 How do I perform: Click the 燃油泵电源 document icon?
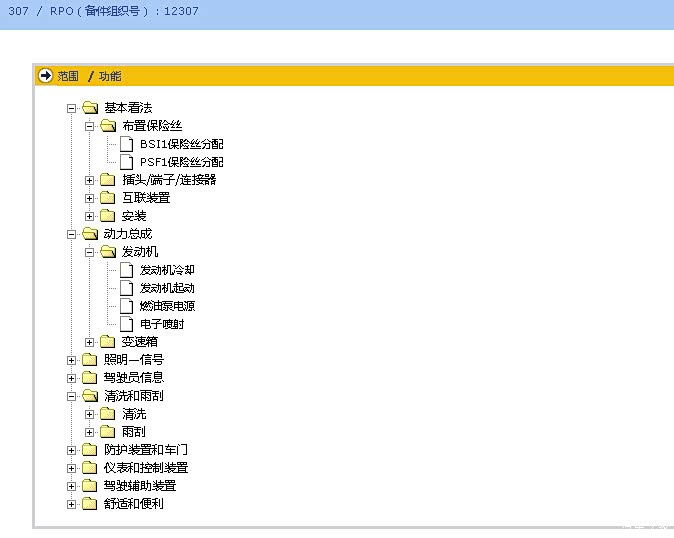pyautogui.click(x=126, y=306)
